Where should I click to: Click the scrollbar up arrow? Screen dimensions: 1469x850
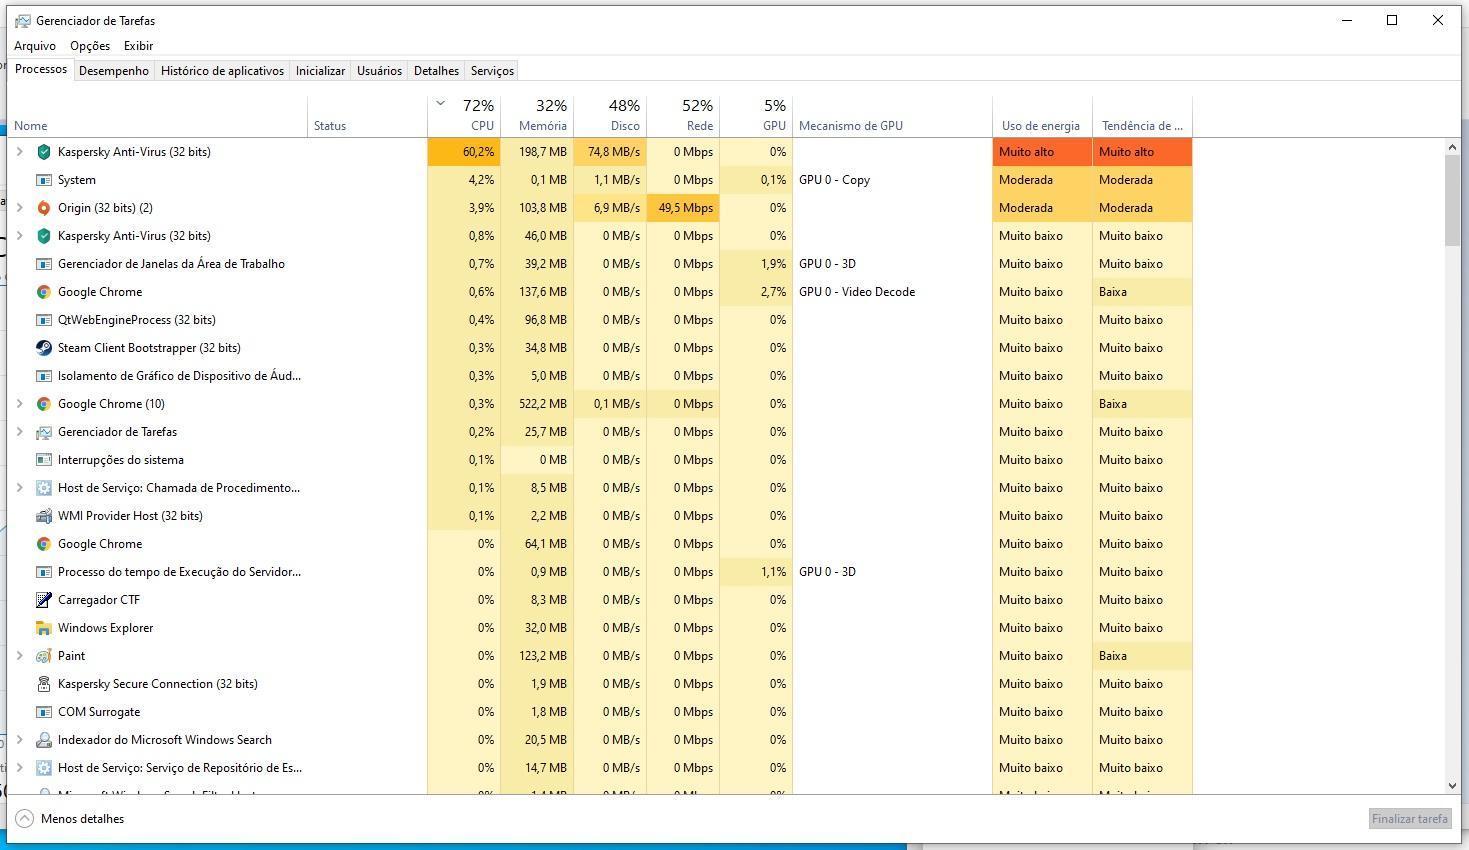tap(1453, 147)
